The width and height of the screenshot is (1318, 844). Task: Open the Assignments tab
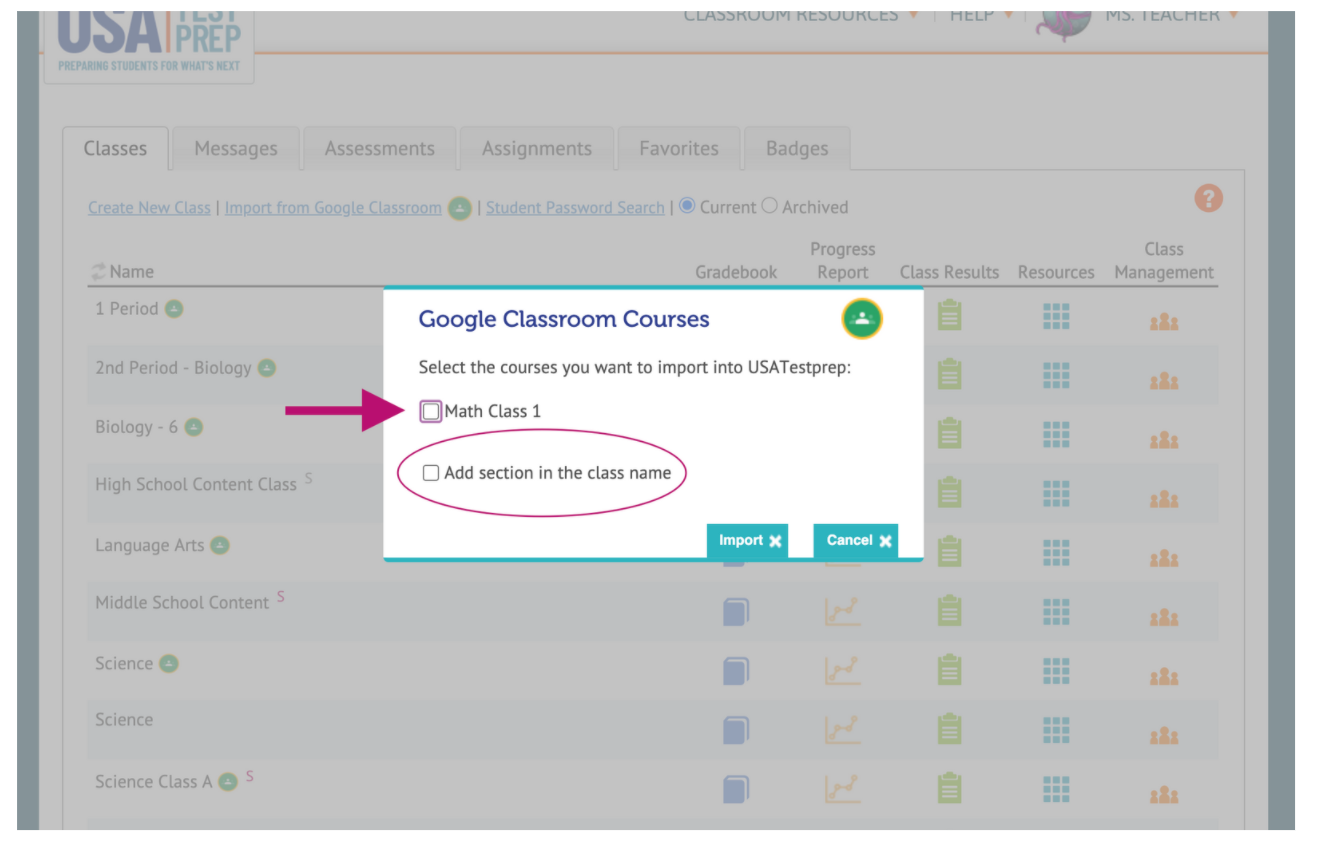[537, 149]
